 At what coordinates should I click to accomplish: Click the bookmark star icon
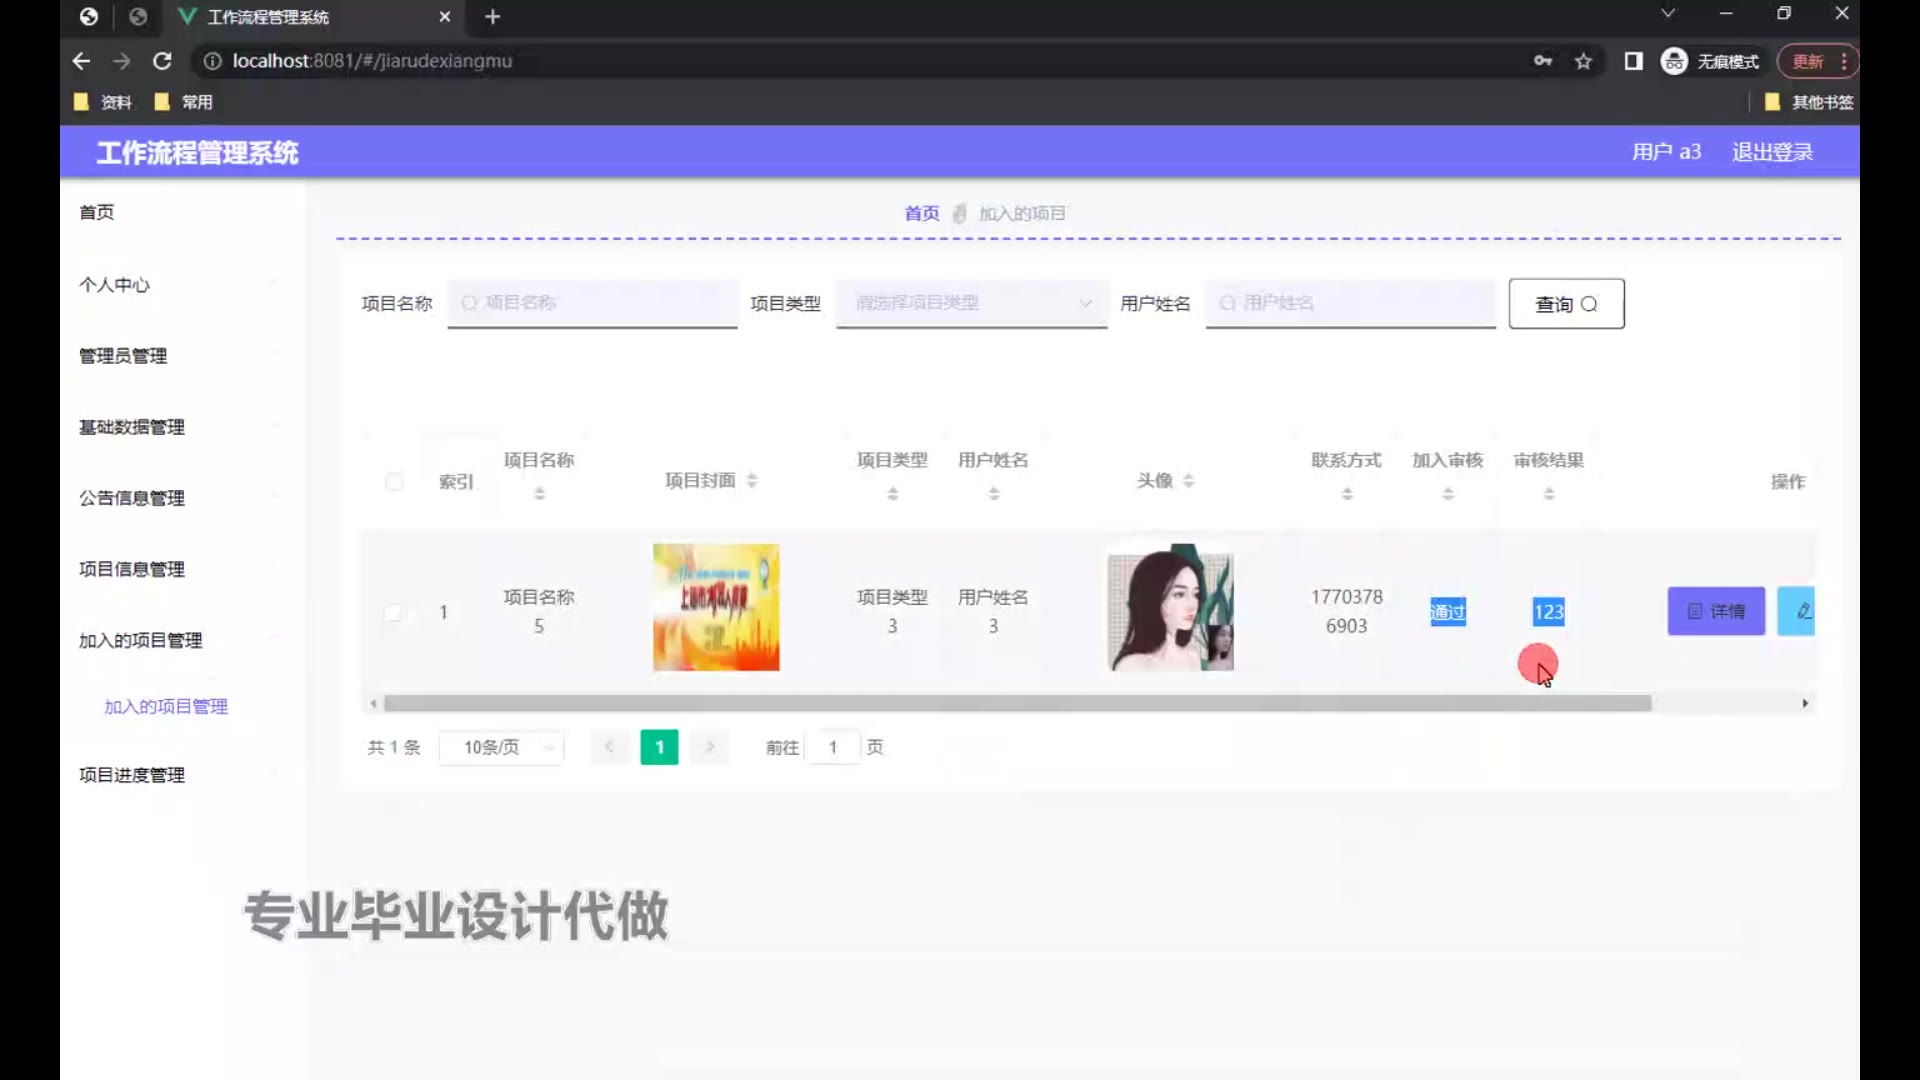tap(1583, 61)
